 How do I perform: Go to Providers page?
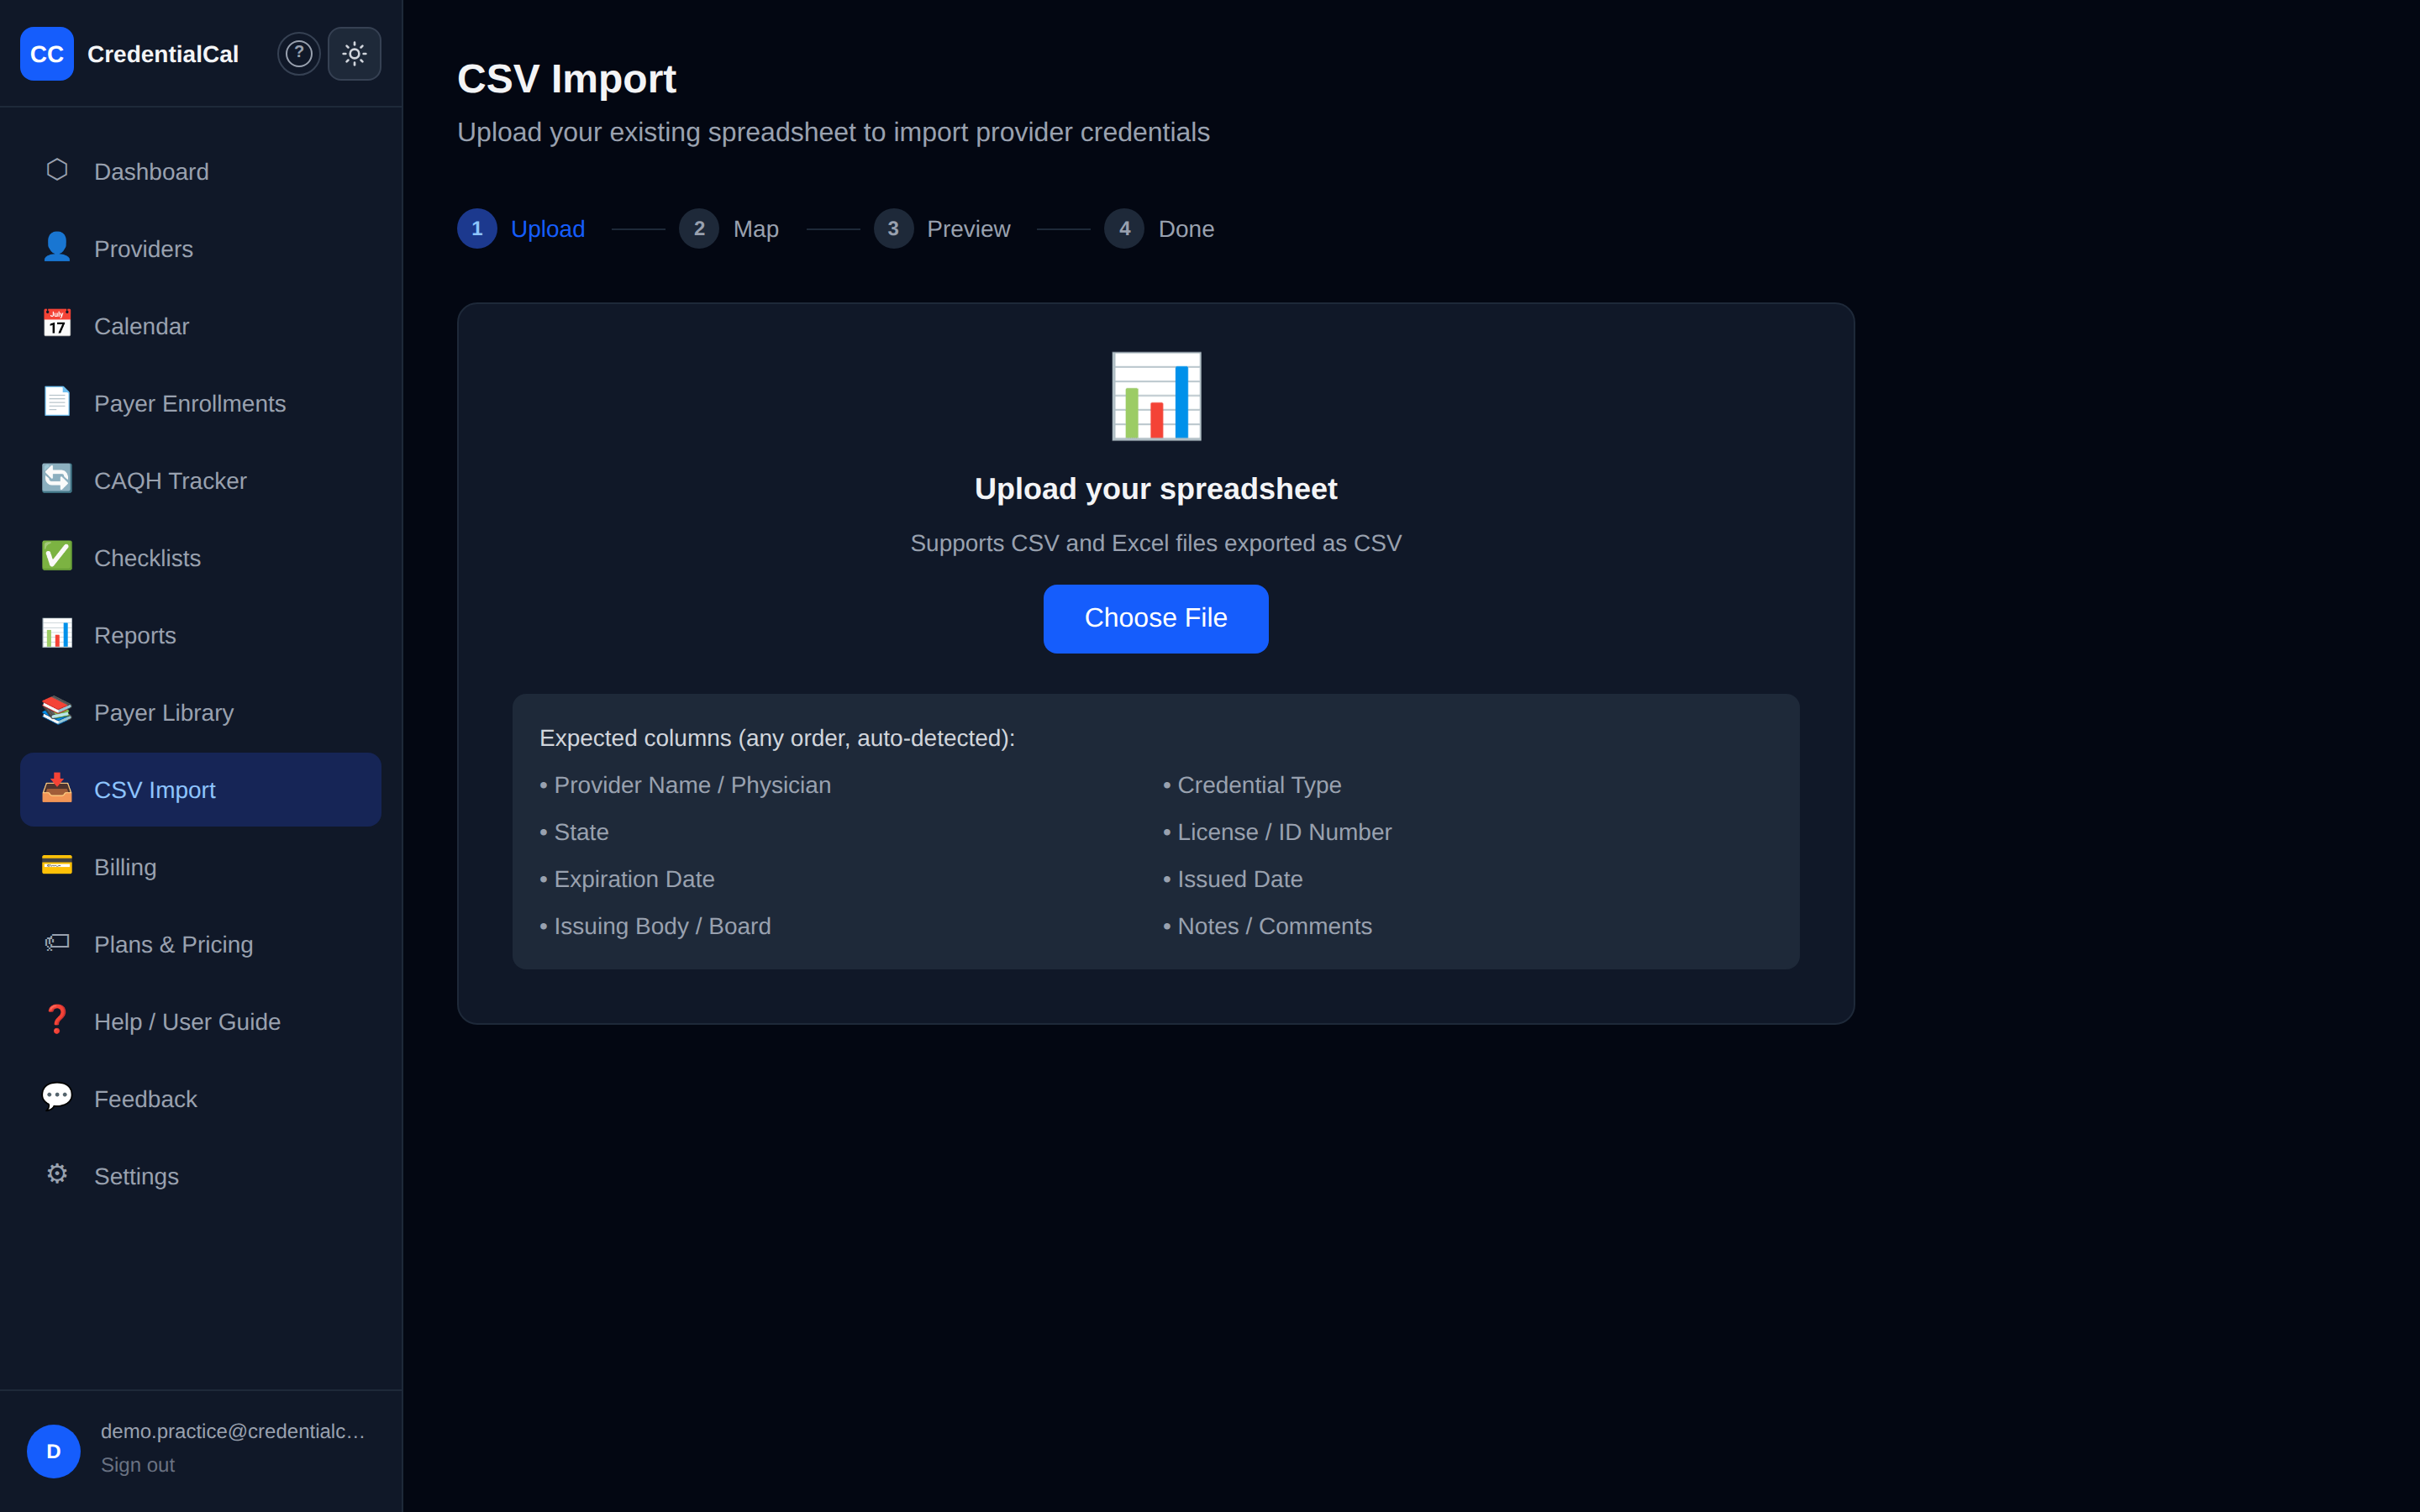(x=201, y=249)
